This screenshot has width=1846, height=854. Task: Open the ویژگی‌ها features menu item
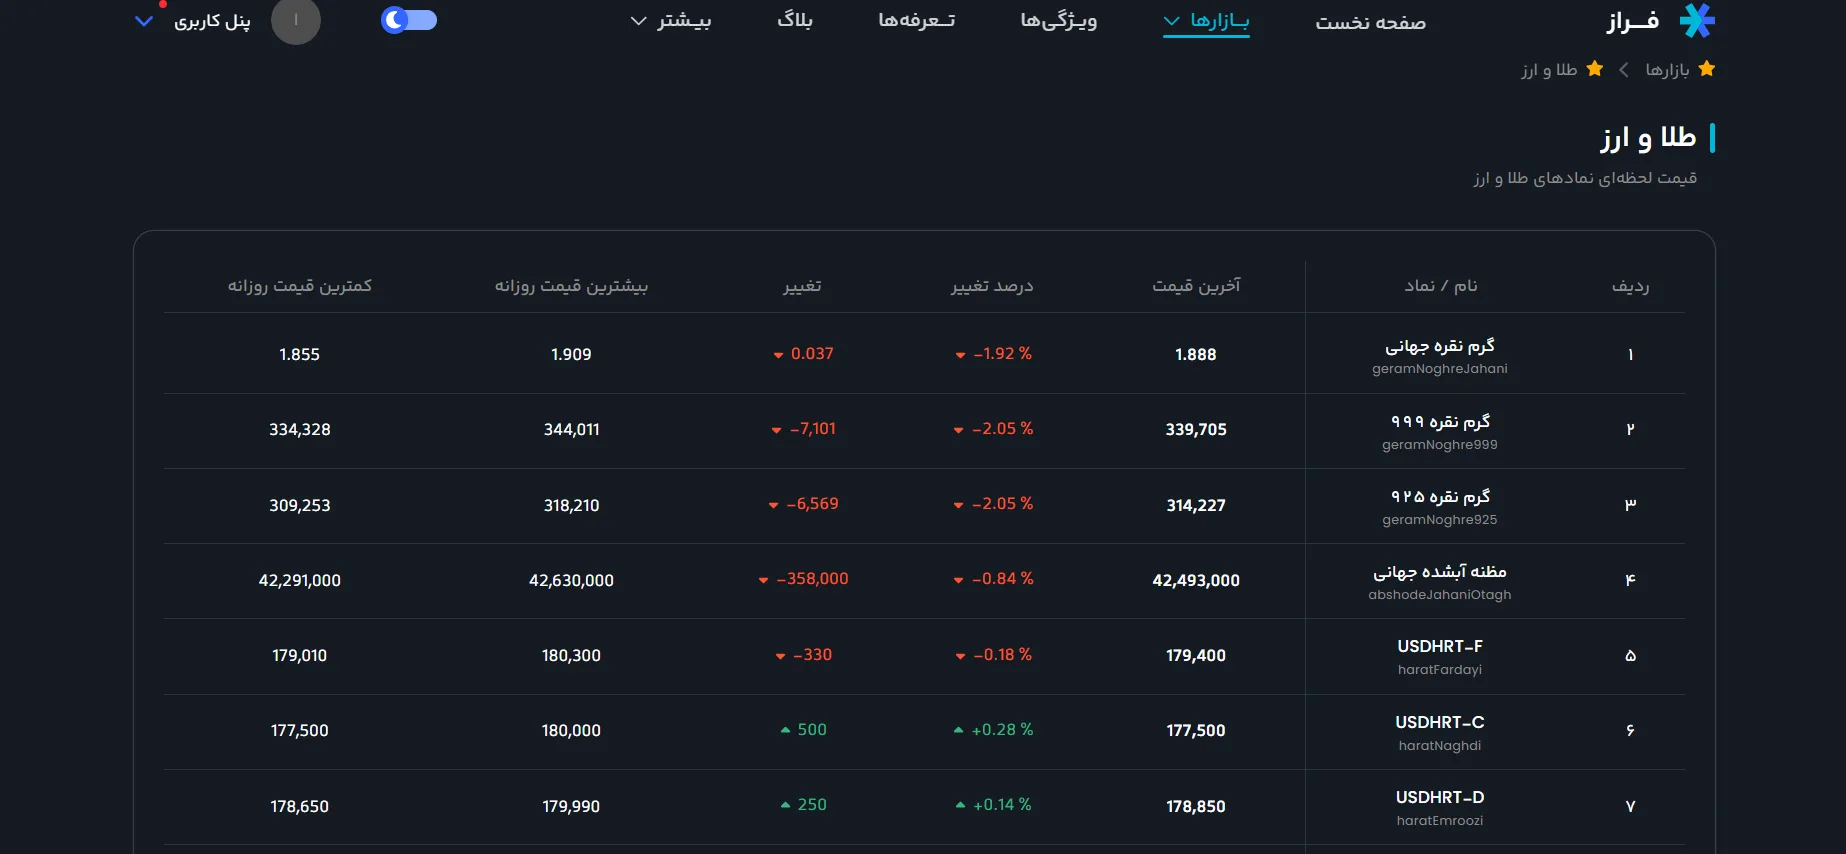point(1059,21)
